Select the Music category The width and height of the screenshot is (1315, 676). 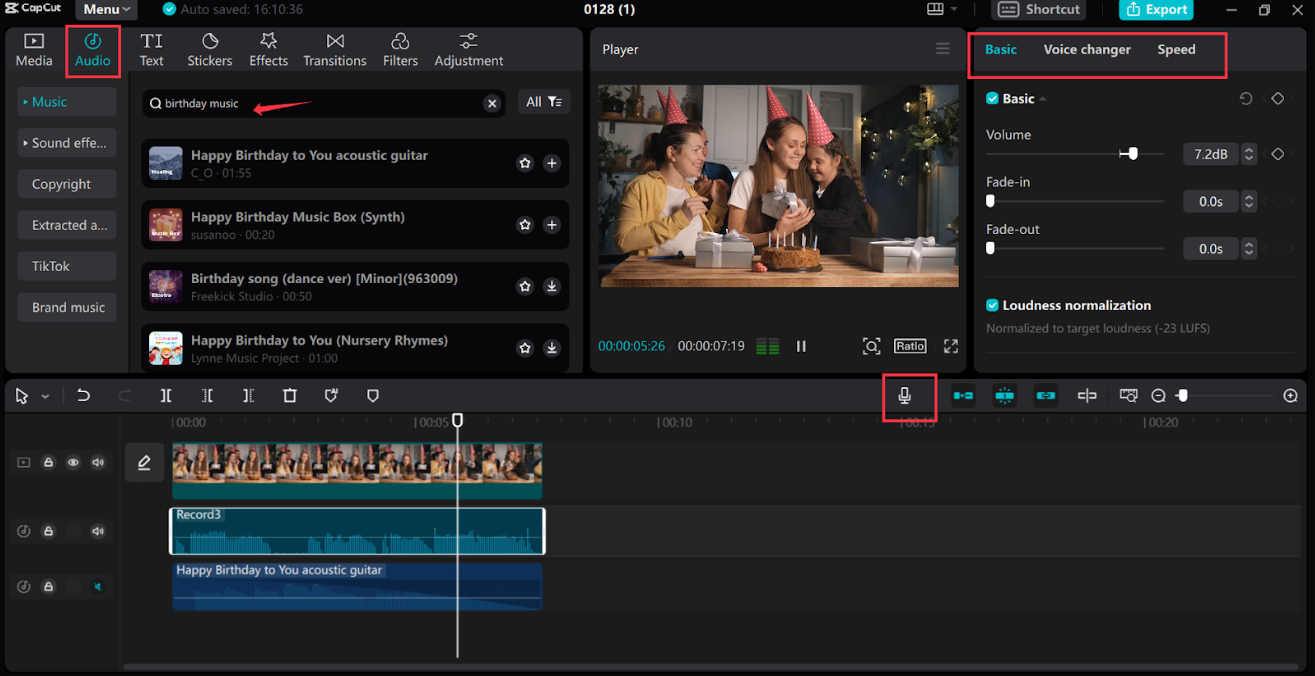[x=67, y=102]
